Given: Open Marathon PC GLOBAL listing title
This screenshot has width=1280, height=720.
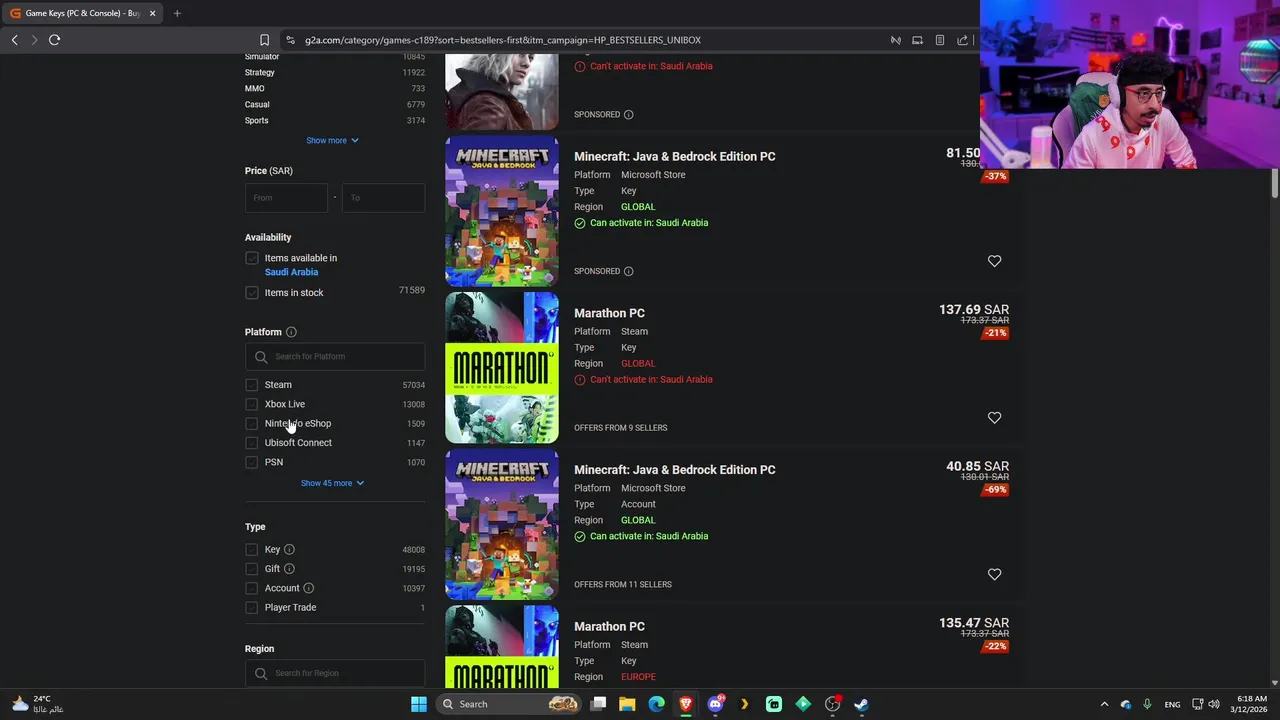Looking at the screenshot, I should point(609,313).
